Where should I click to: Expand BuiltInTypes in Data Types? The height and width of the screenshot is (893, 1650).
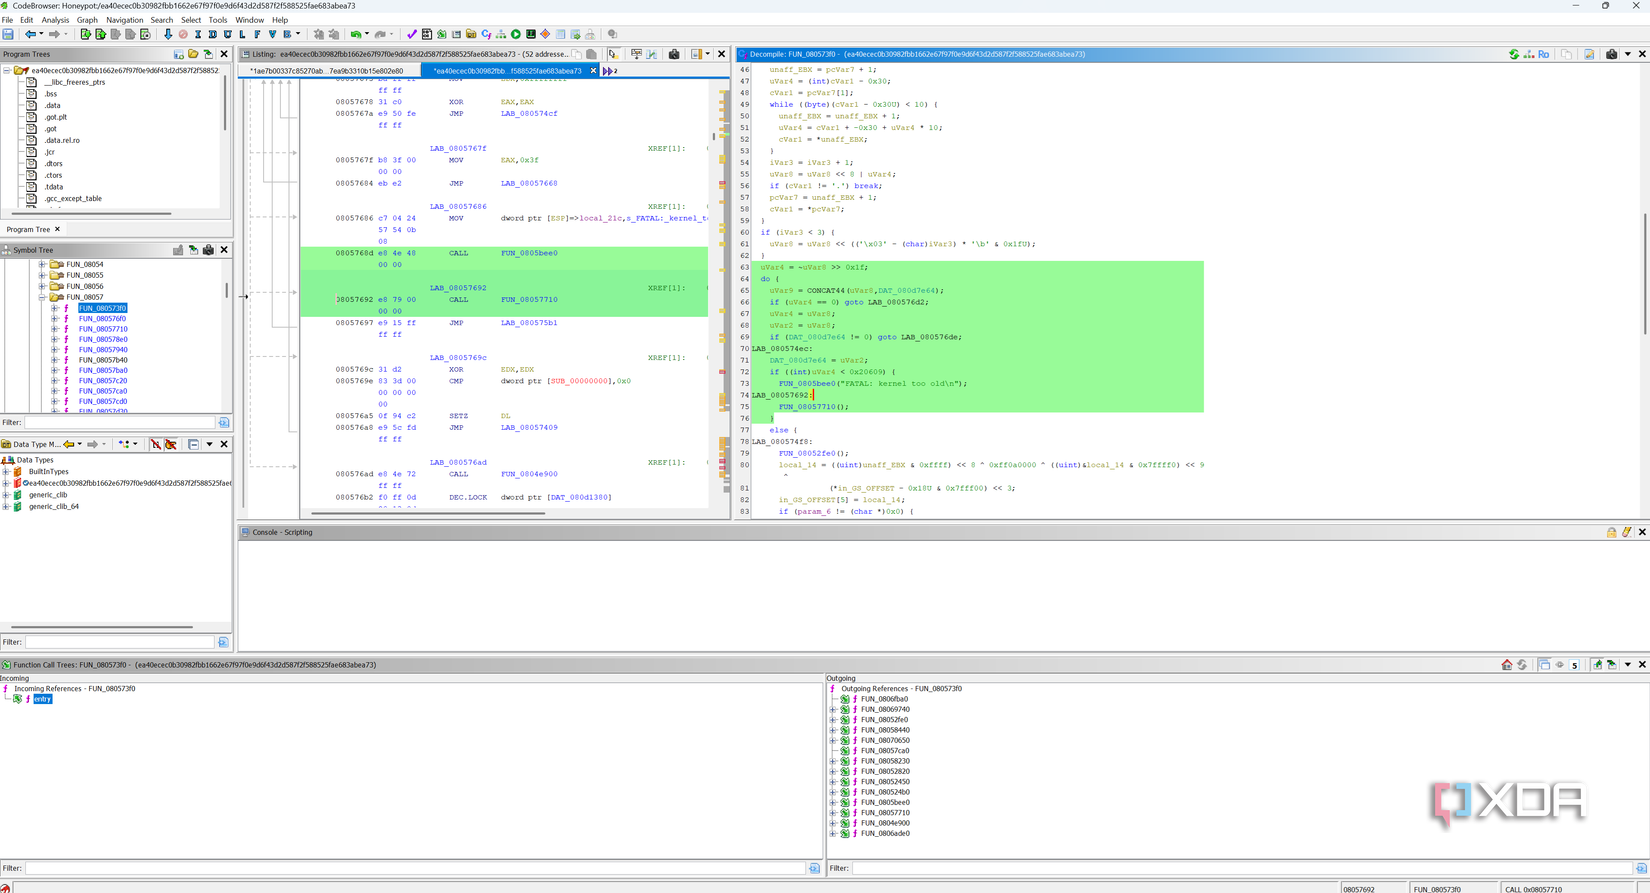pos(6,471)
